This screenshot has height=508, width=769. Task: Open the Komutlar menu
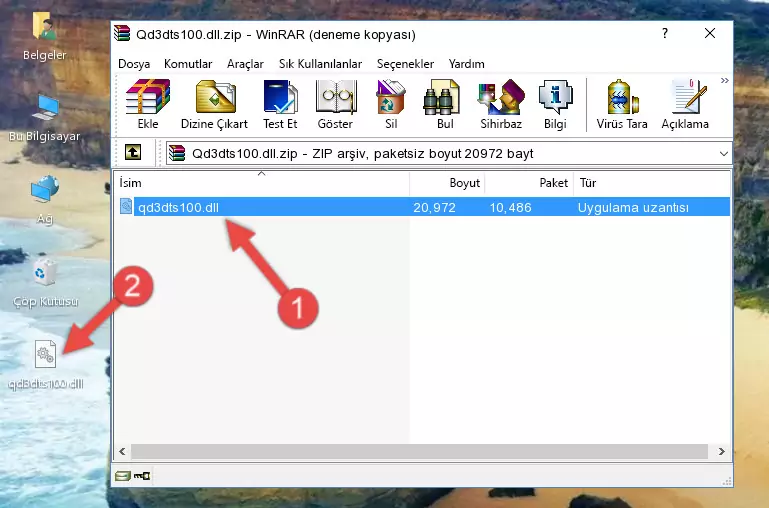(x=188, y=64)
